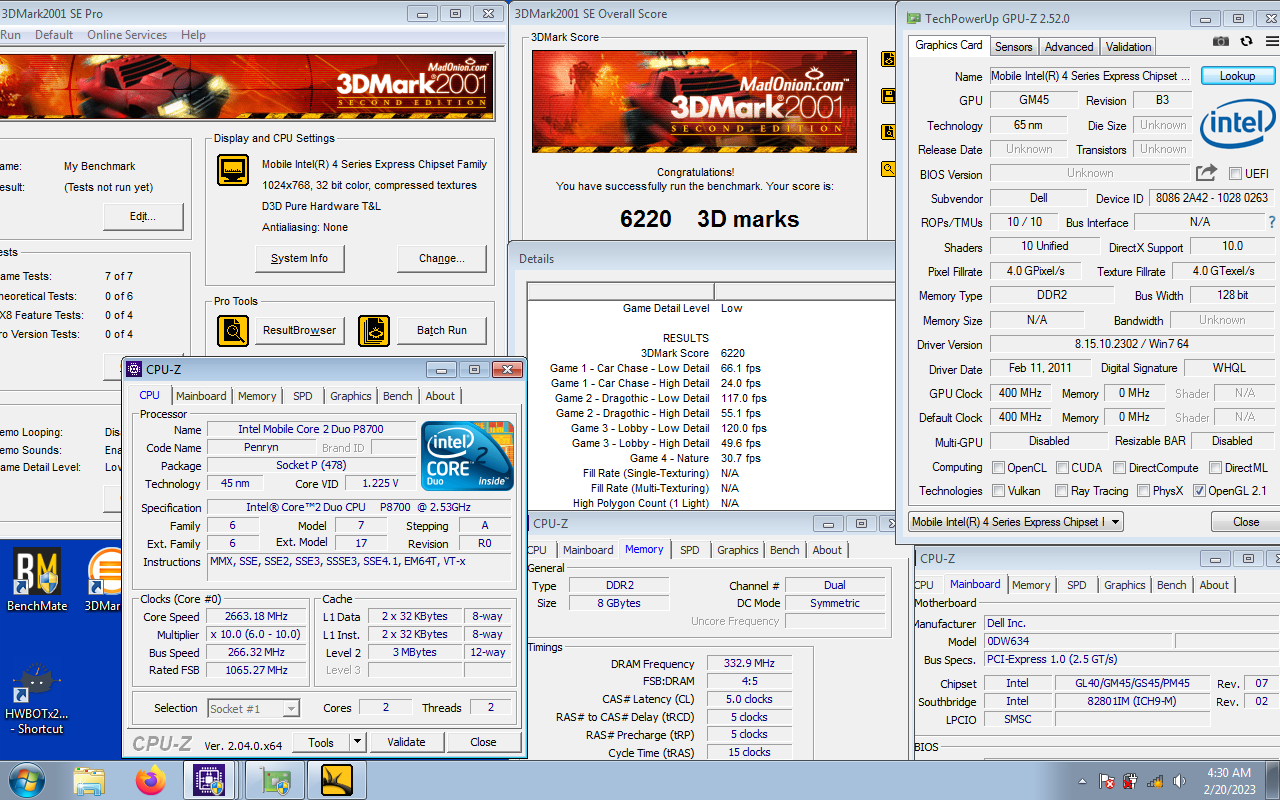1280x800 pixels.
Task: Click the System Info button
Action: pos(299,258)
